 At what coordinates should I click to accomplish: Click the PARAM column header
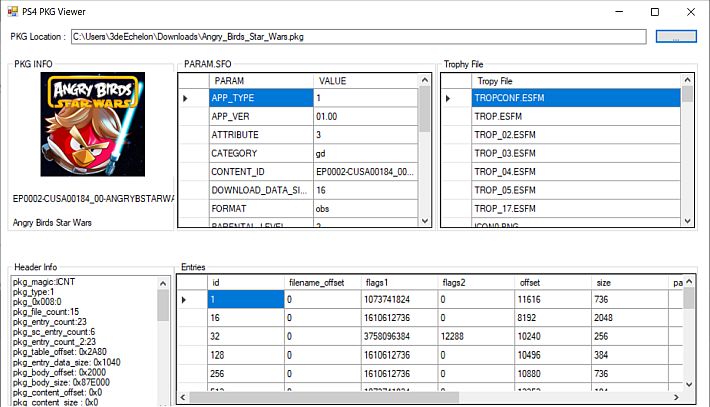coord(261,81)
